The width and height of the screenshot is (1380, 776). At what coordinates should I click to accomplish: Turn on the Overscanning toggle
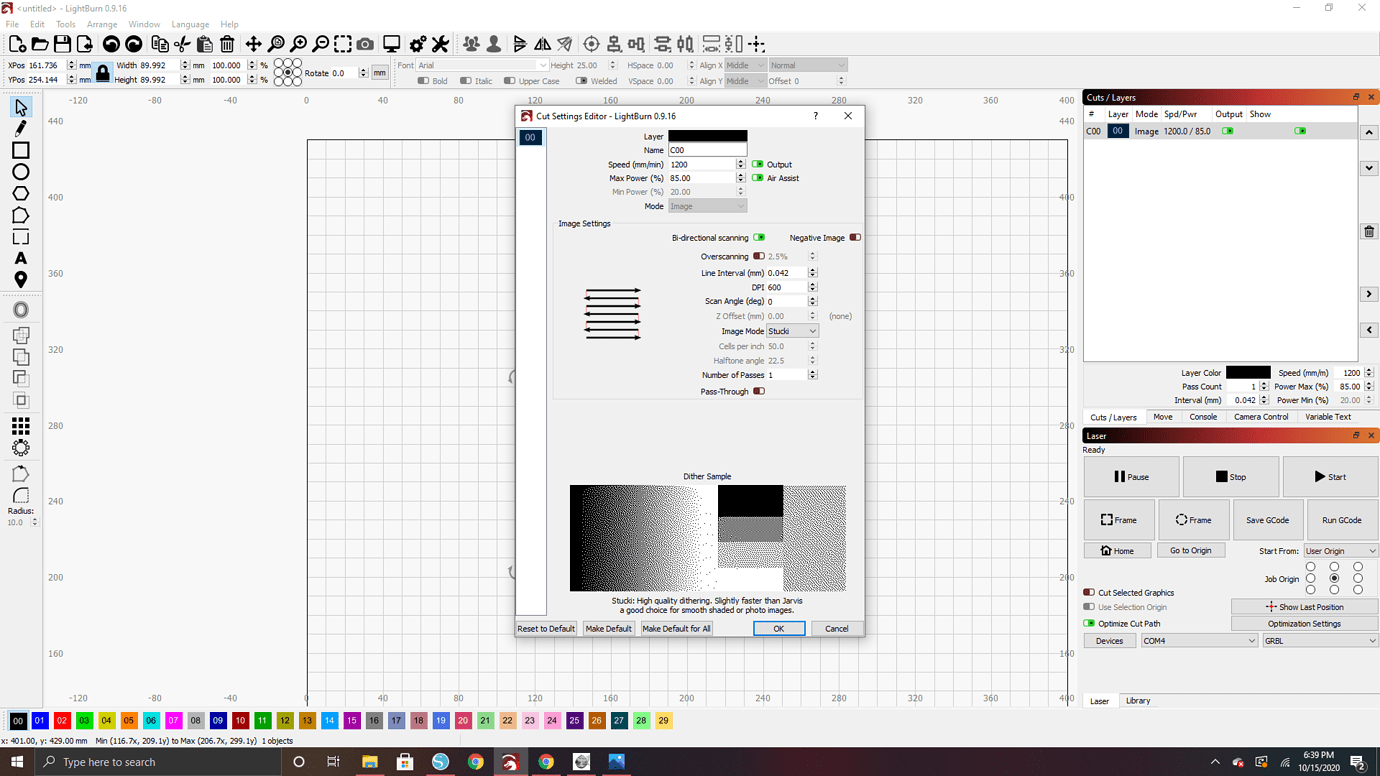[759, 257]
